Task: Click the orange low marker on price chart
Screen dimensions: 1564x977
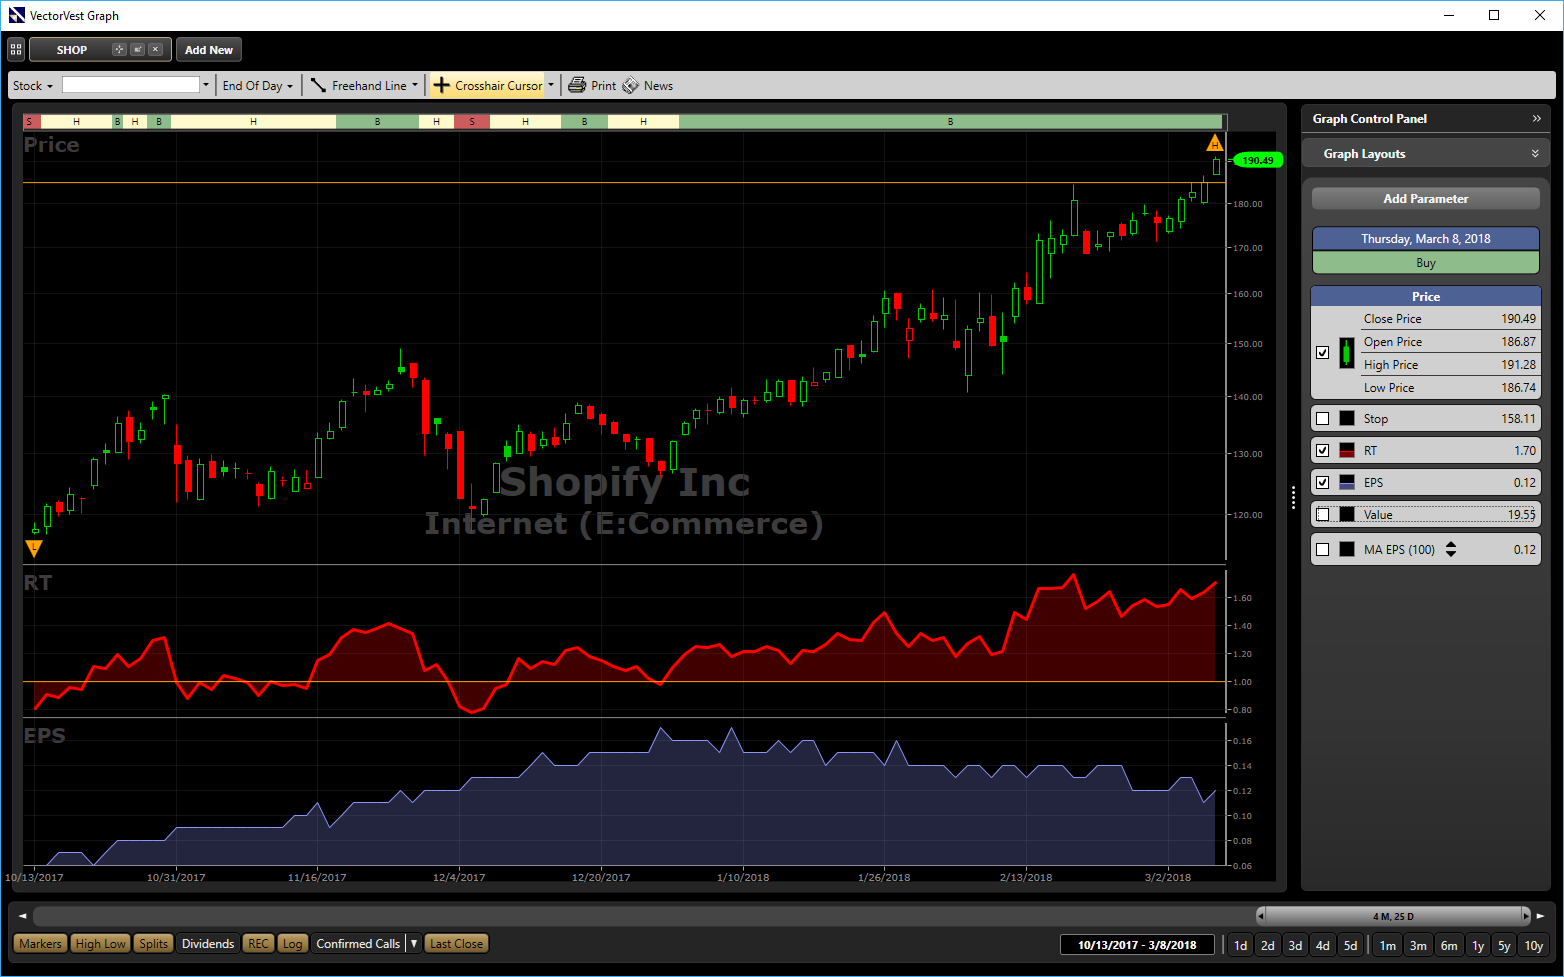Action: coord(34,548)
